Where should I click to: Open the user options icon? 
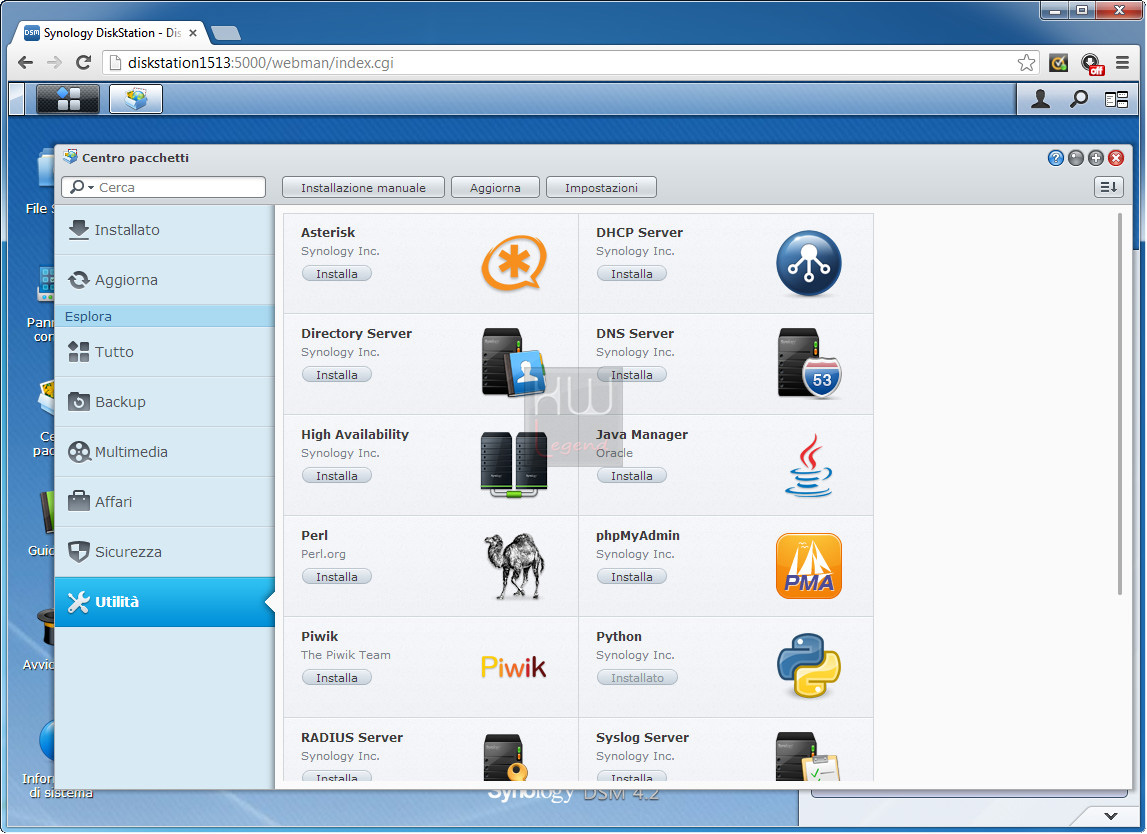pos(1040,99)
